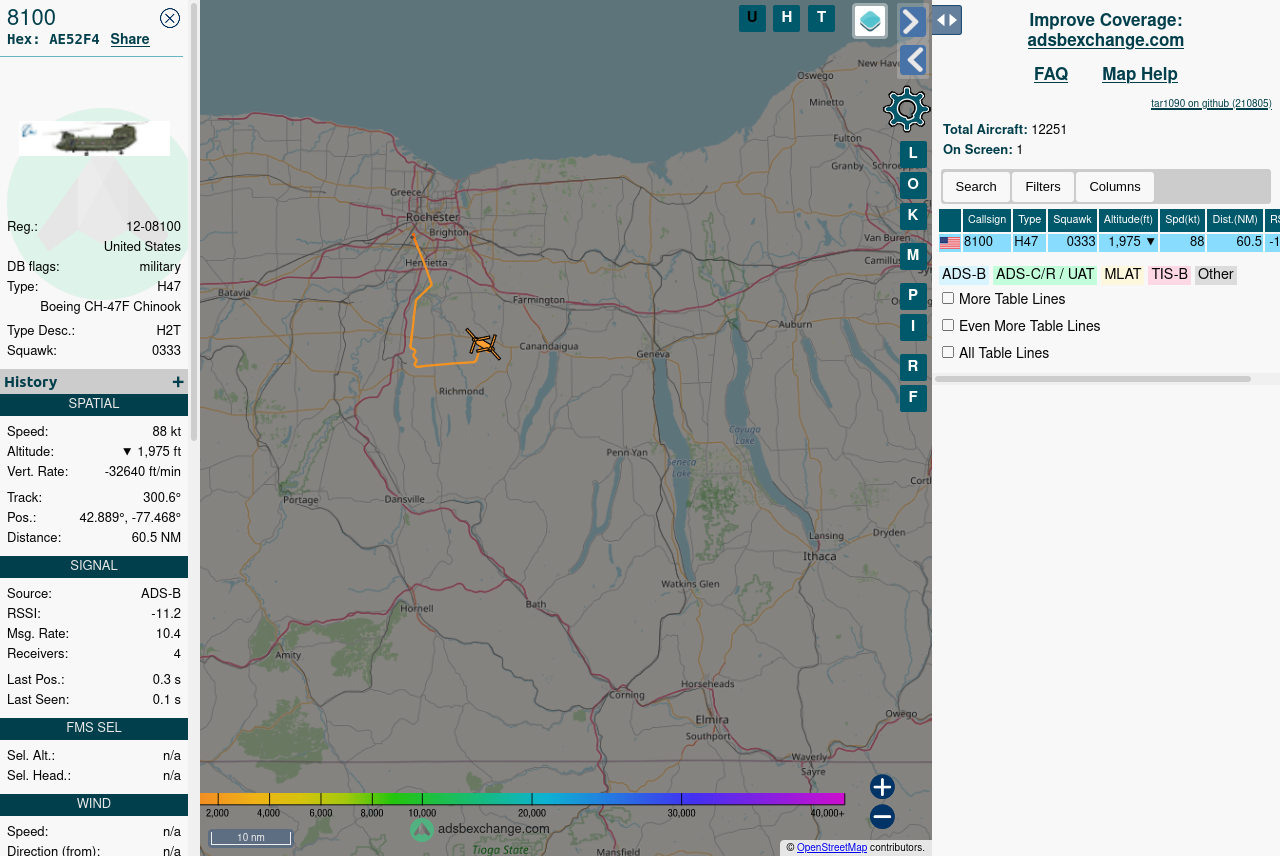This screenshot has width=1280, height=856.
Task: Sort table by Spd(kt) column
Action: [1183, 220]
